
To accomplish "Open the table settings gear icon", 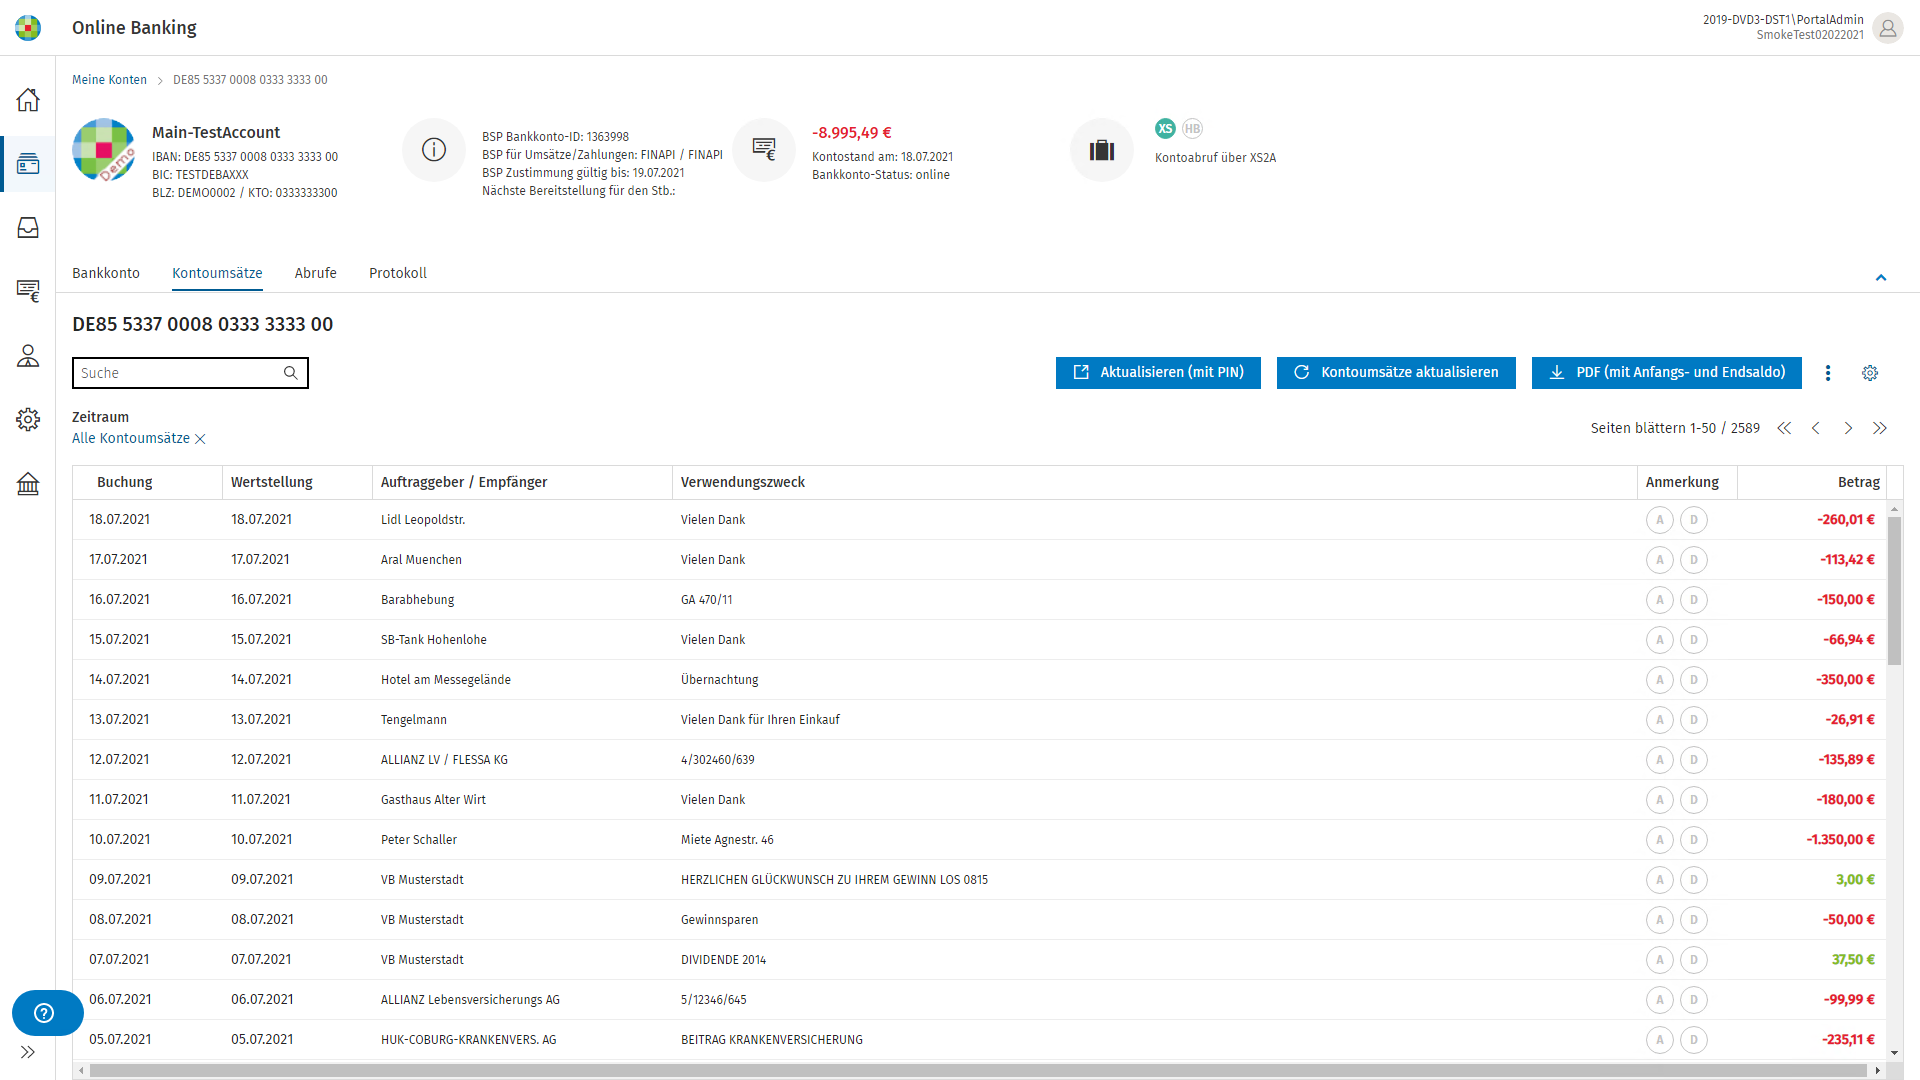I will pos(1870,373).
